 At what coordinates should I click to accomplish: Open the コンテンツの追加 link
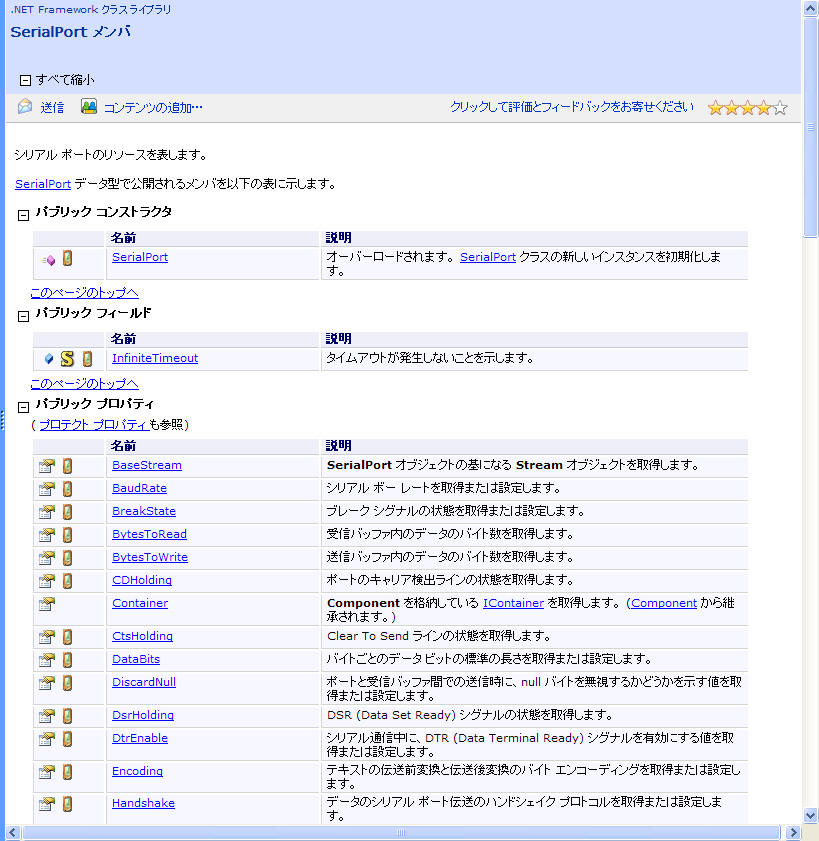coord(153,108)
